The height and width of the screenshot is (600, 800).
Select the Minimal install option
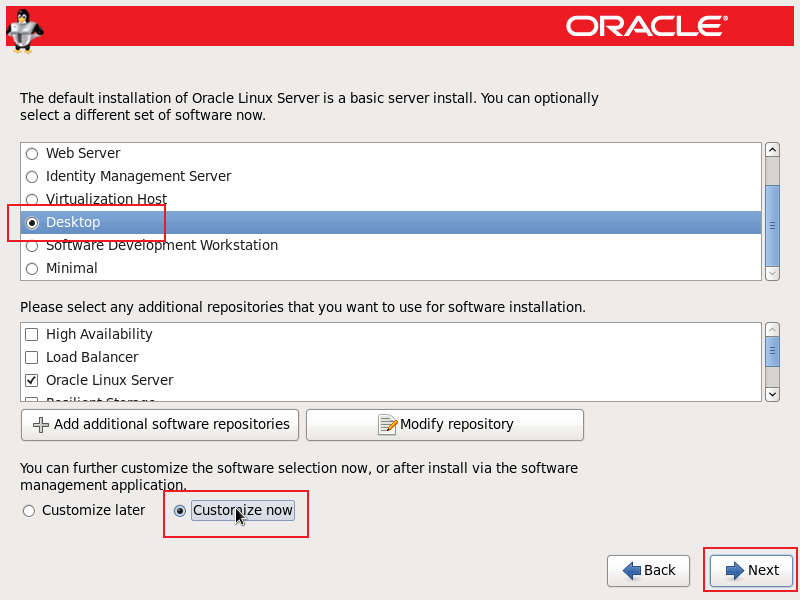[x=32, y=269]
